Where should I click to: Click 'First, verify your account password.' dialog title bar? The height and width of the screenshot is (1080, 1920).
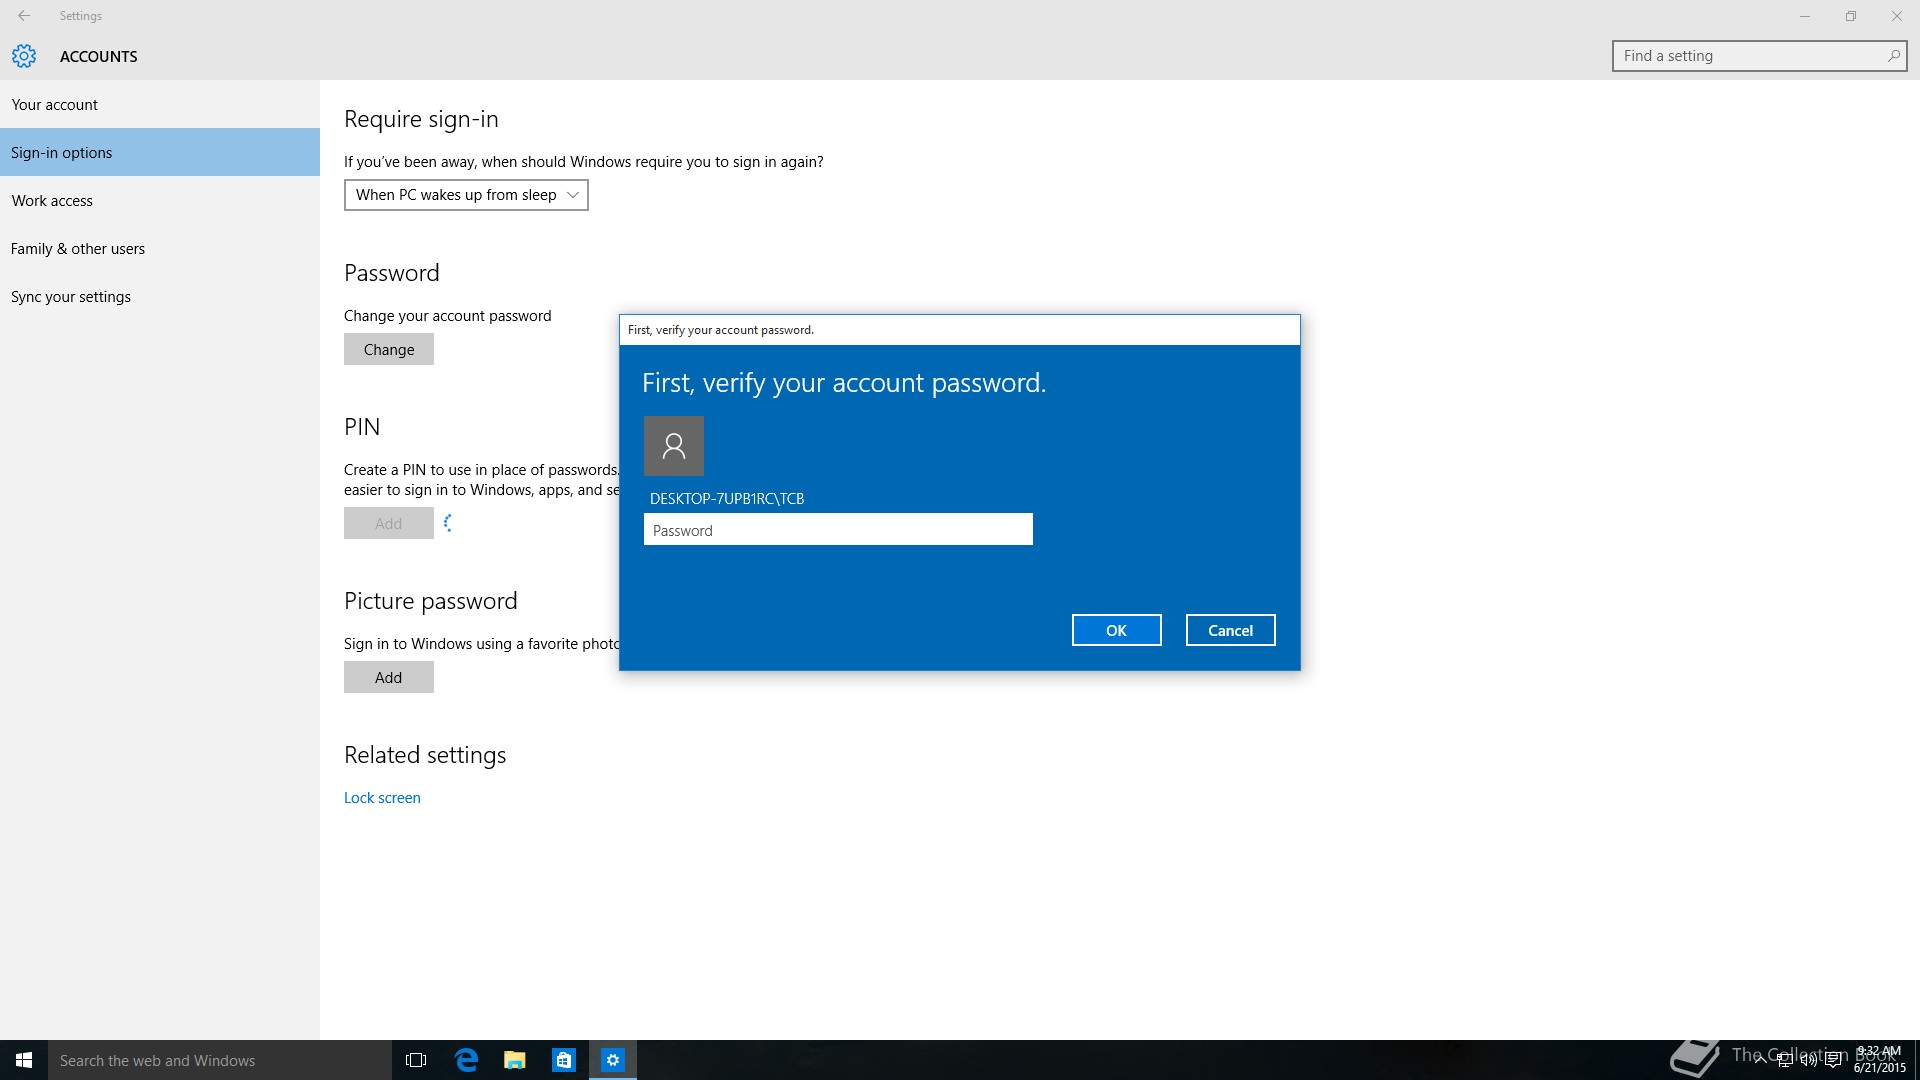coord(960,330)
